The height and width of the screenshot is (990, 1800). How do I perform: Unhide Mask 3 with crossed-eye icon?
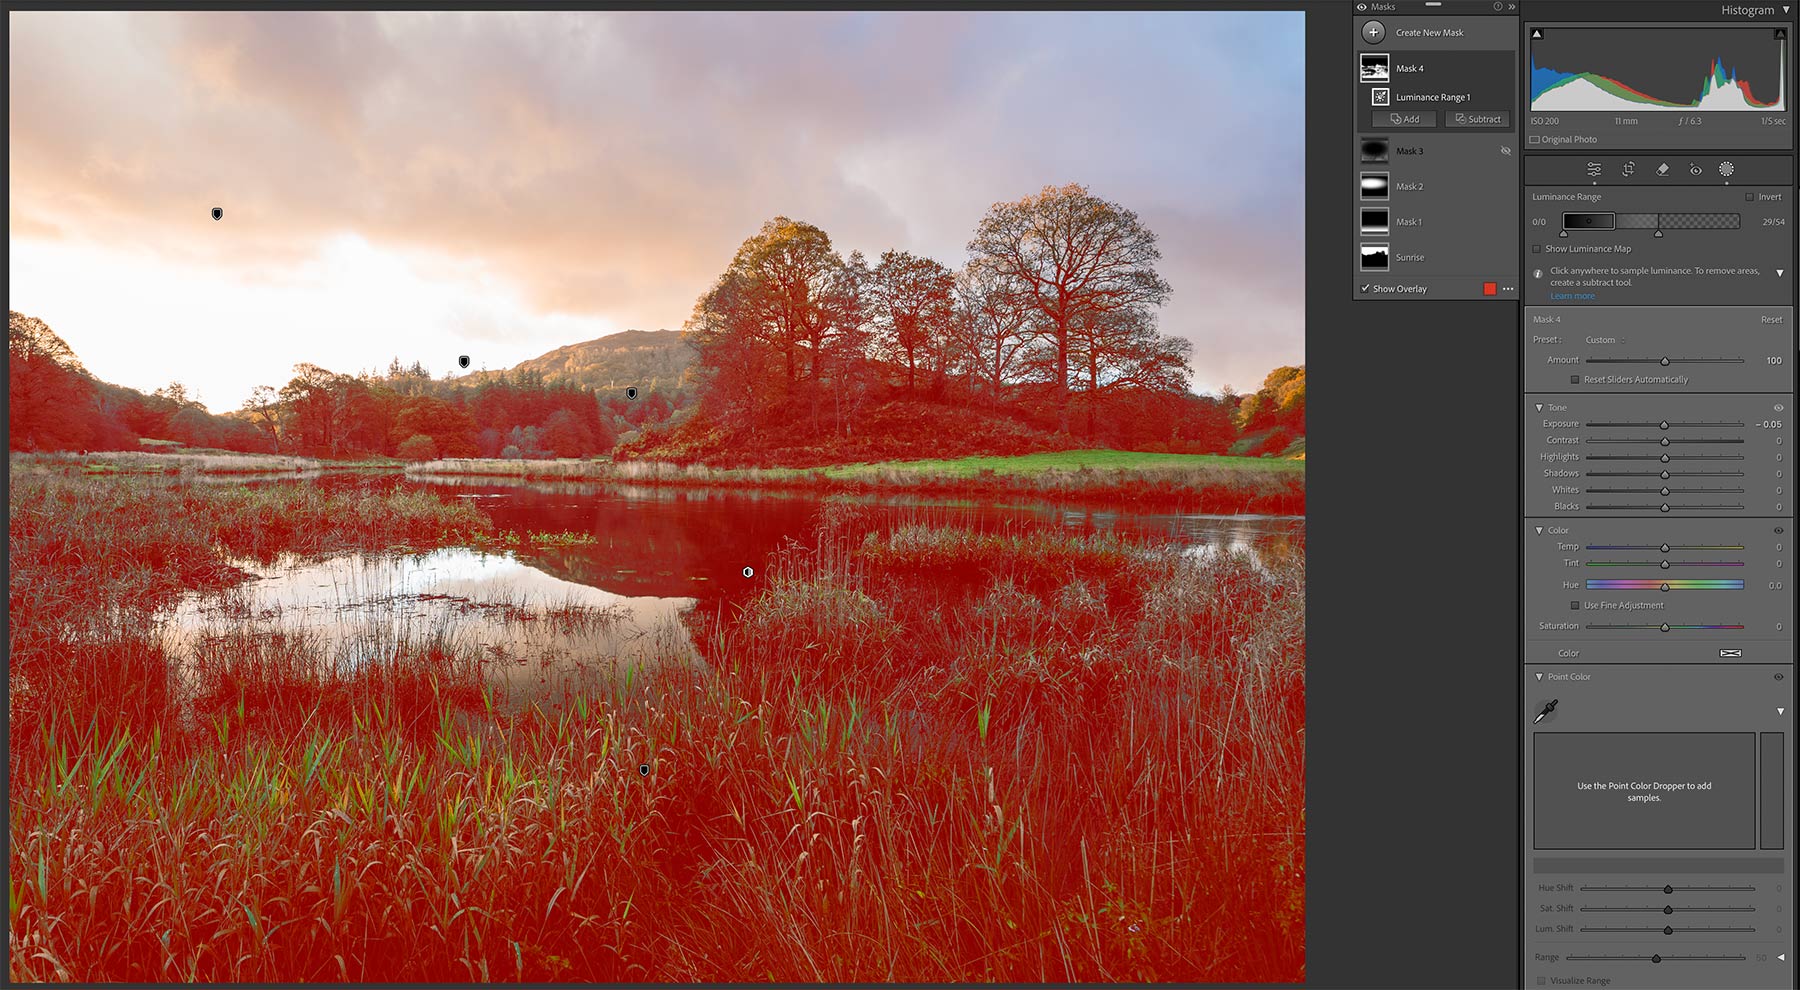pyautogui.click(x=1505, y=151)
